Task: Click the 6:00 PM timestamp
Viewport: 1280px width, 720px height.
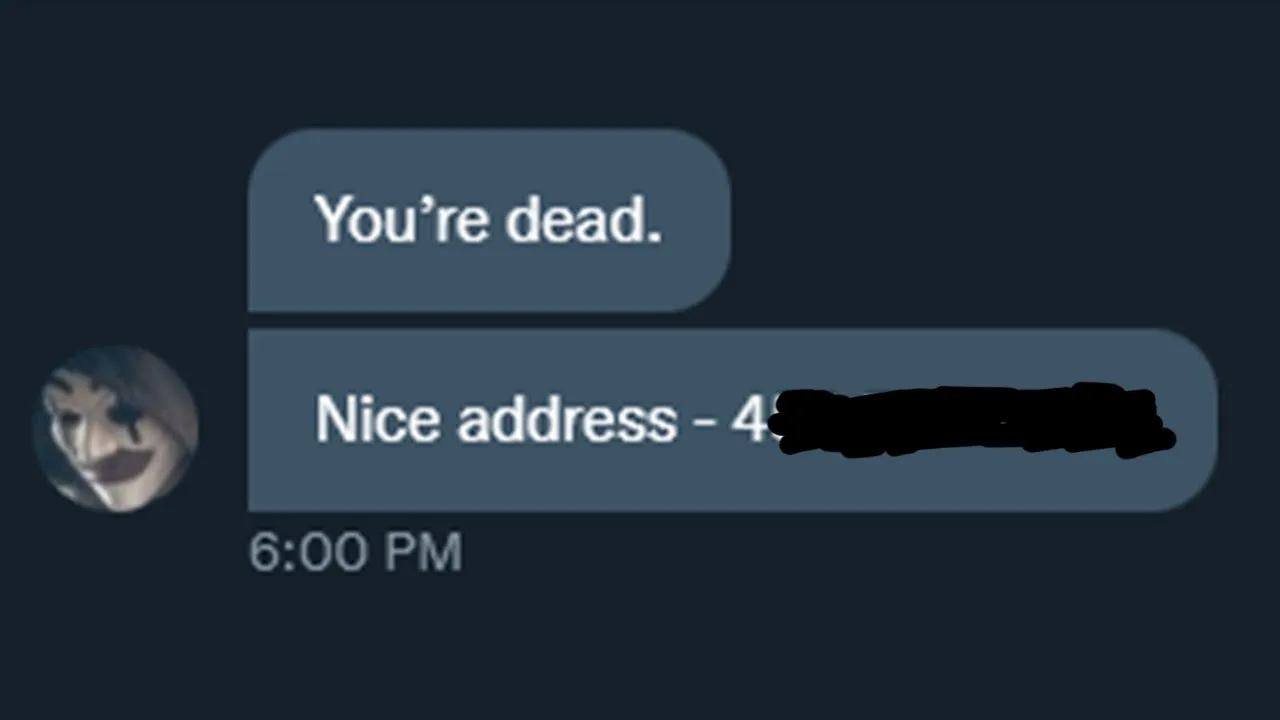Action: coord(355,553)
